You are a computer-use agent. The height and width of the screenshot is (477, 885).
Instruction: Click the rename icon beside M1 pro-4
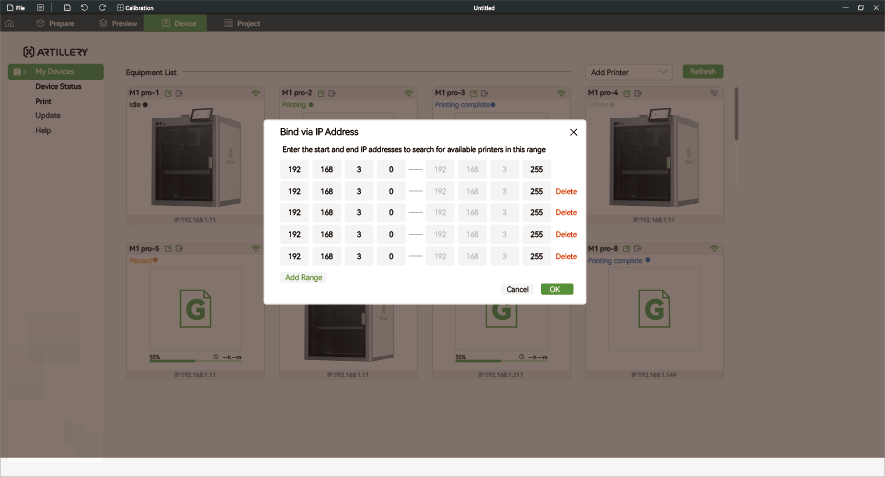pyautogui.click(x=627, y=93)
